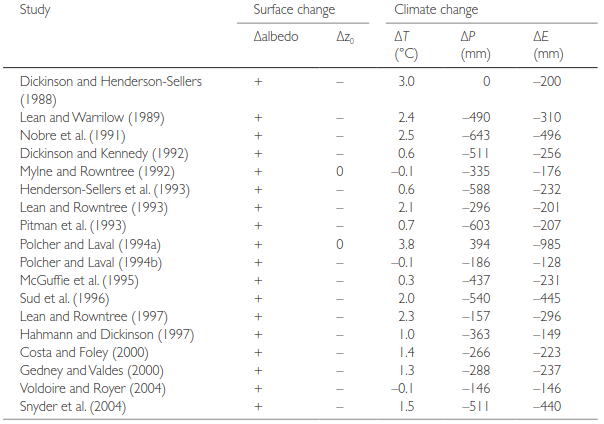Screen dimensions: 604x424
Task: Click Sud et al. (1996) study name
Action: point(64,299)
